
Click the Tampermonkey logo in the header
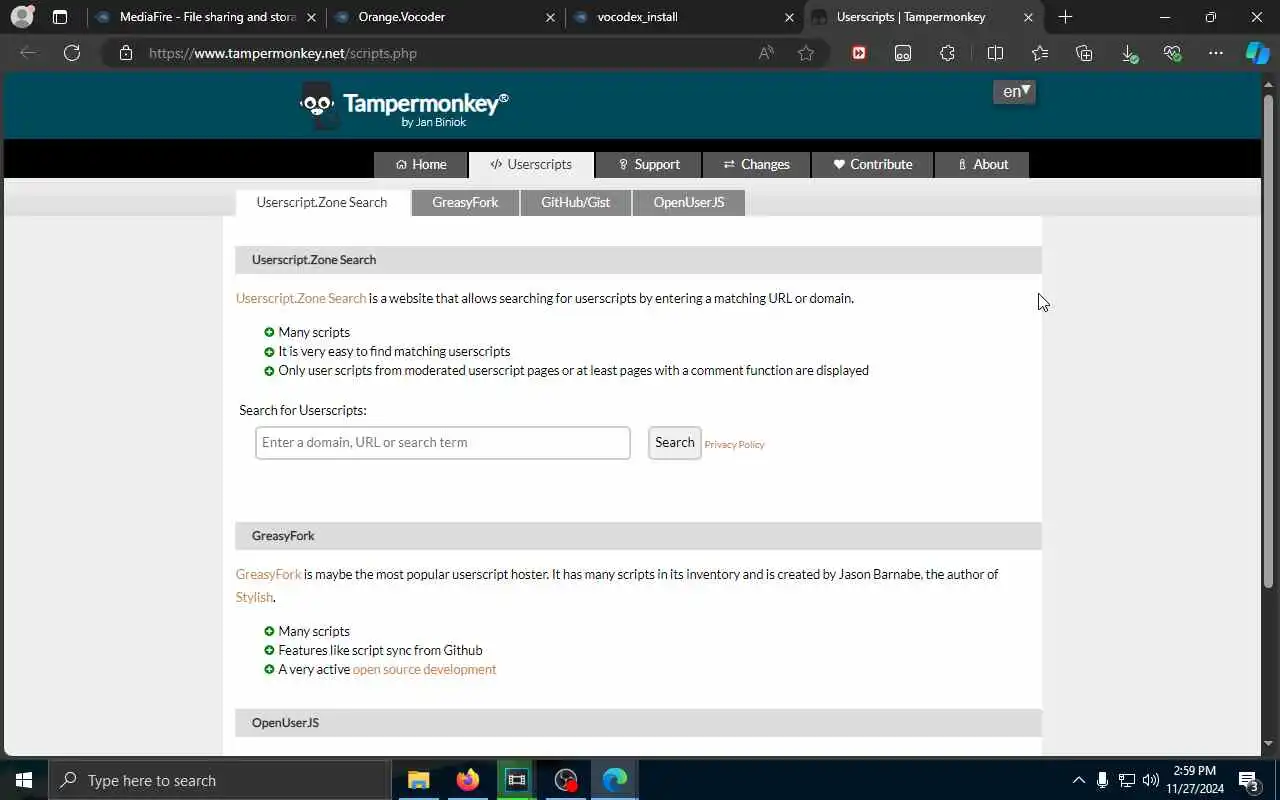pos(404,106)
